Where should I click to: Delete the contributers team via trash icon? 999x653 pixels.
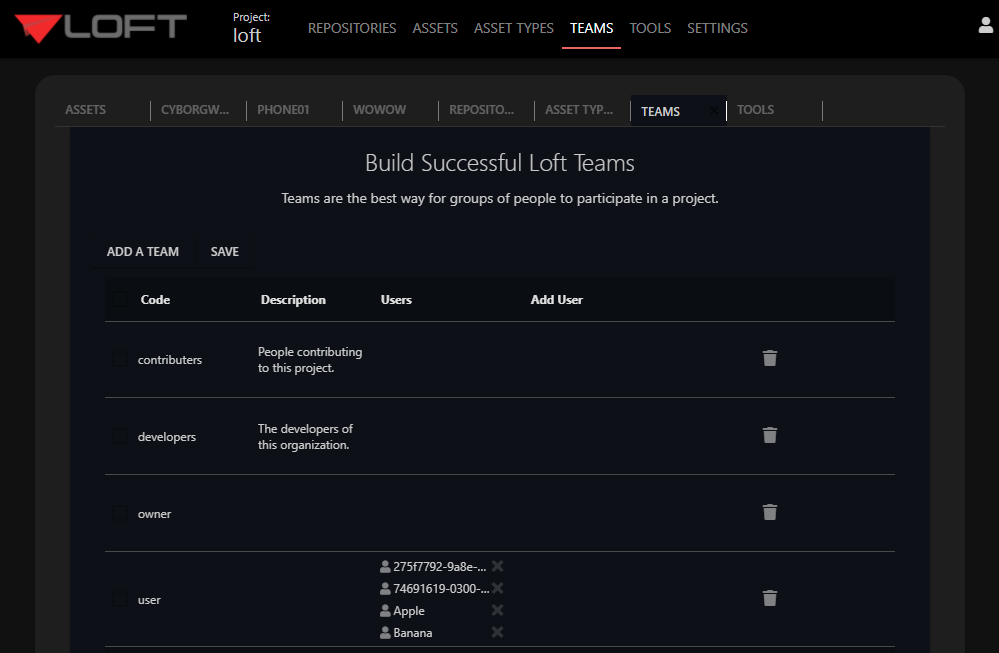[x=769, y=358]
